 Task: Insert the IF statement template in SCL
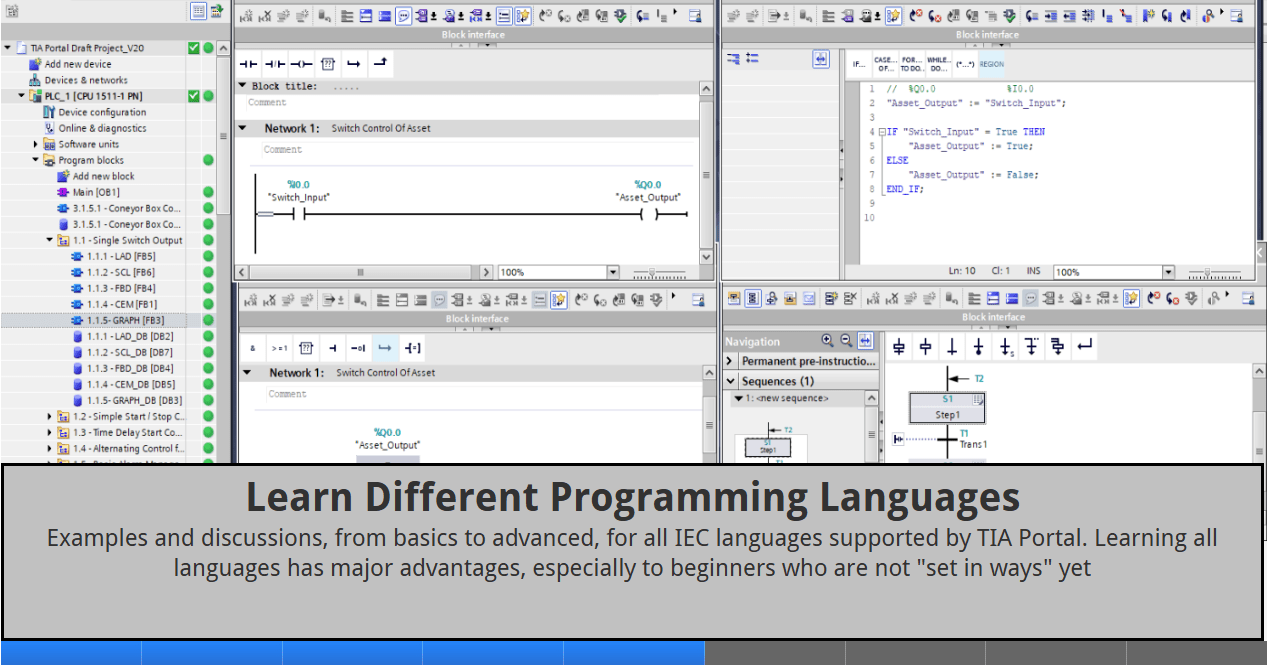(858, 64)
